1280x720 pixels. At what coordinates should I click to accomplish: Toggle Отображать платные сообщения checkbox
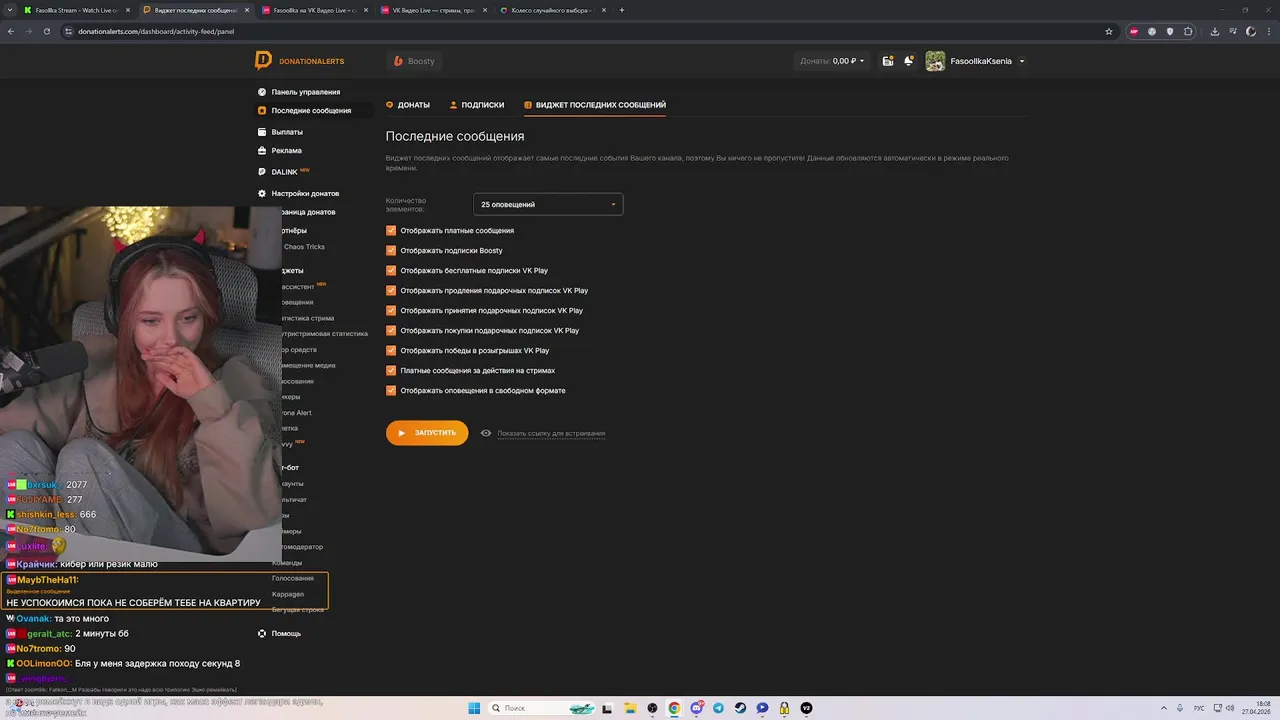pos(391,230)
